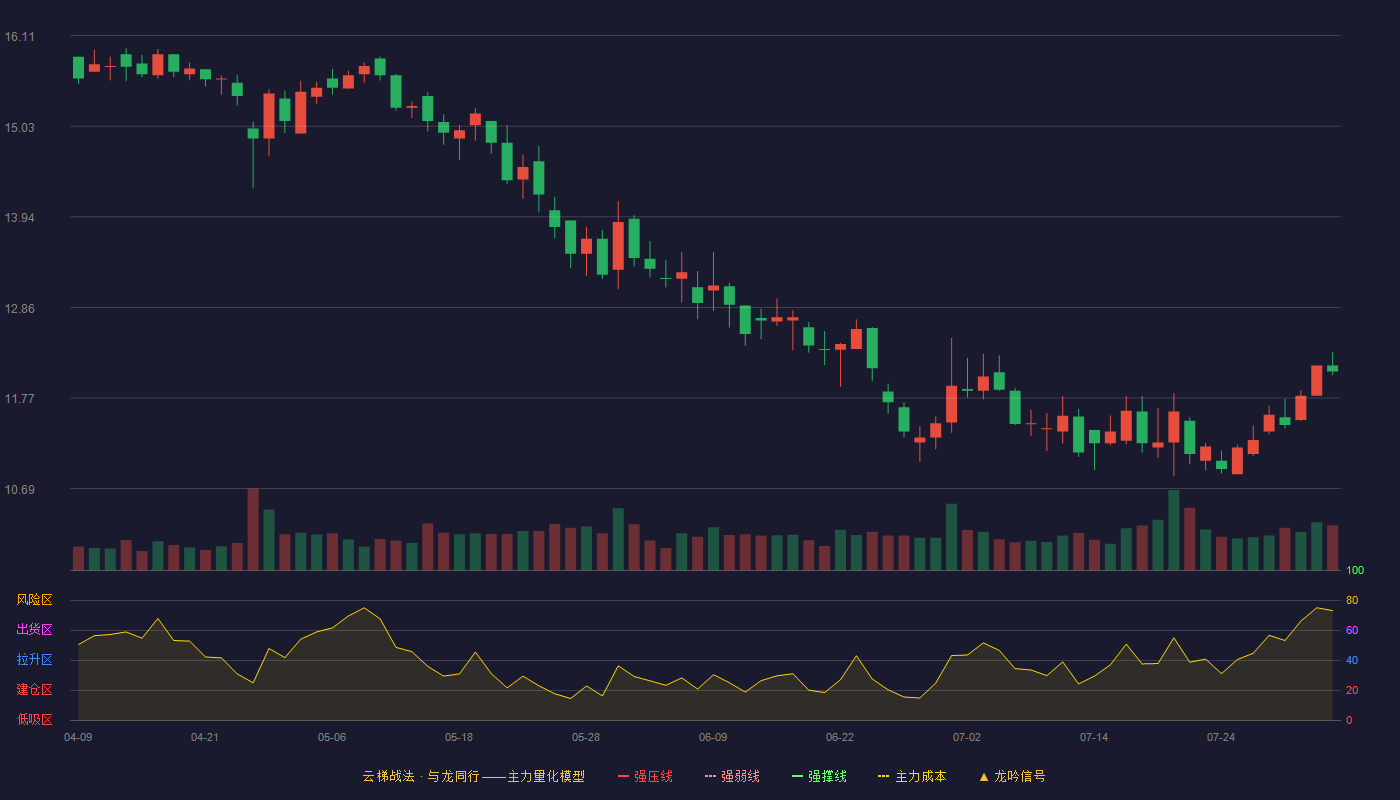Click the 07-14 date label

1094,737
